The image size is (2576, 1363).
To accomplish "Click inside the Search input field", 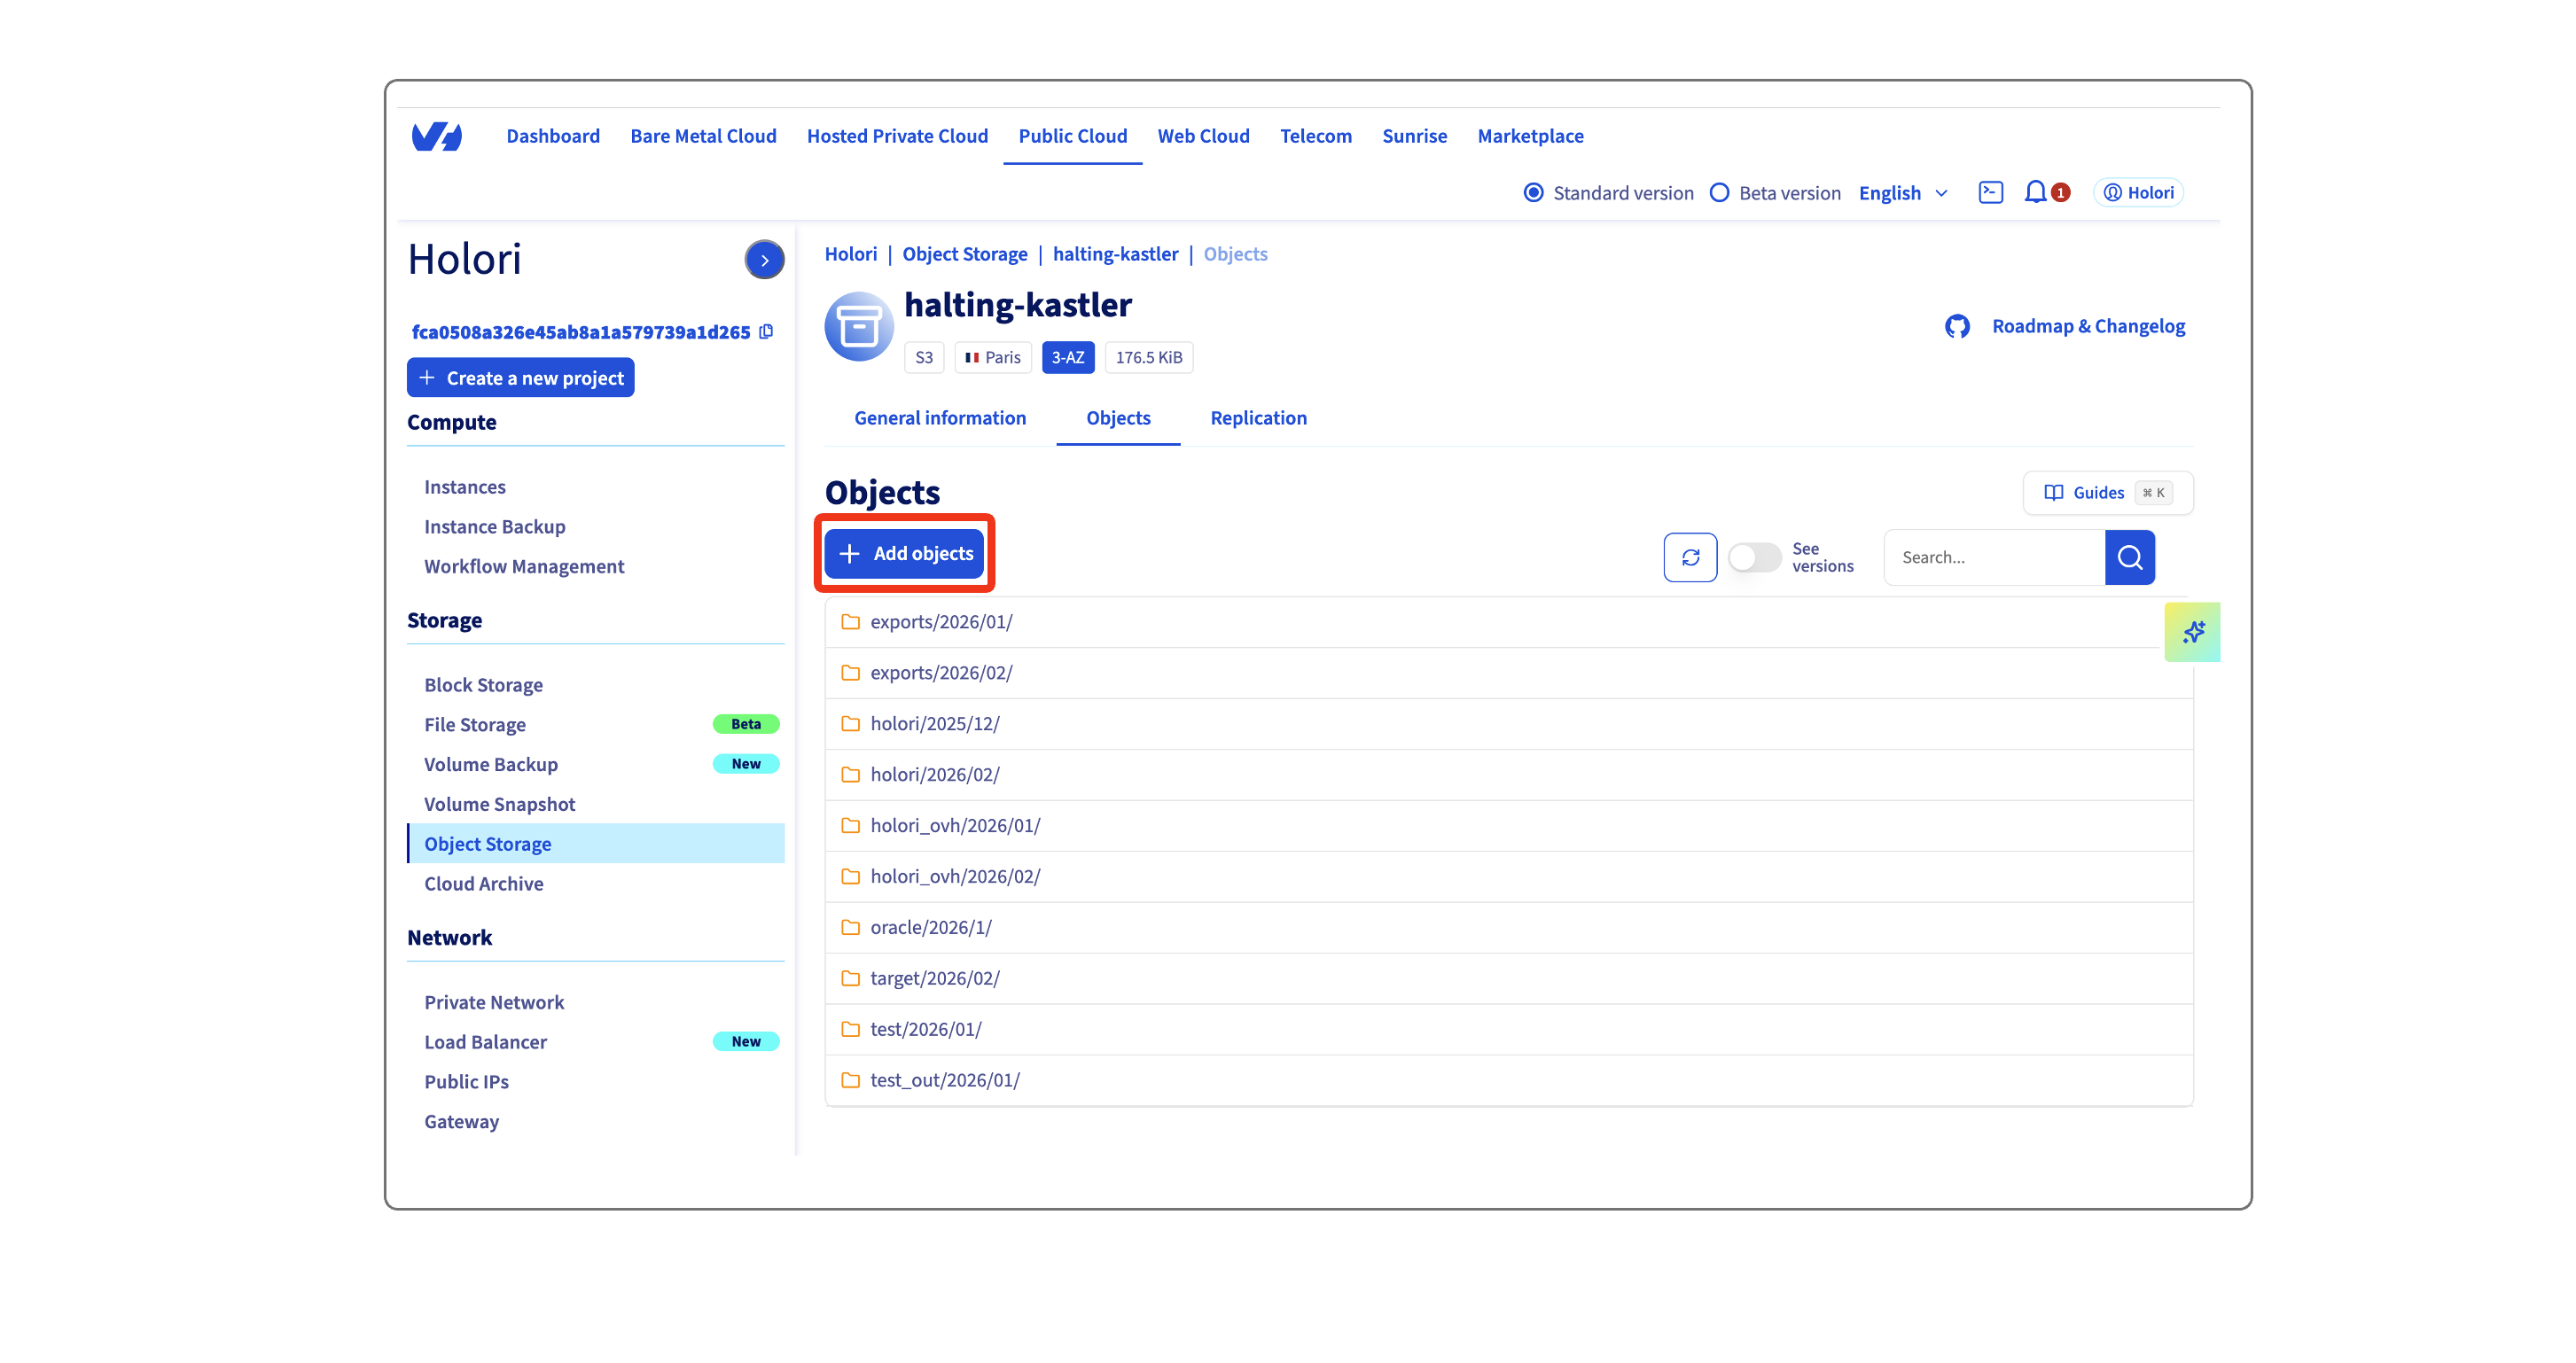I will pos(1990,557).
